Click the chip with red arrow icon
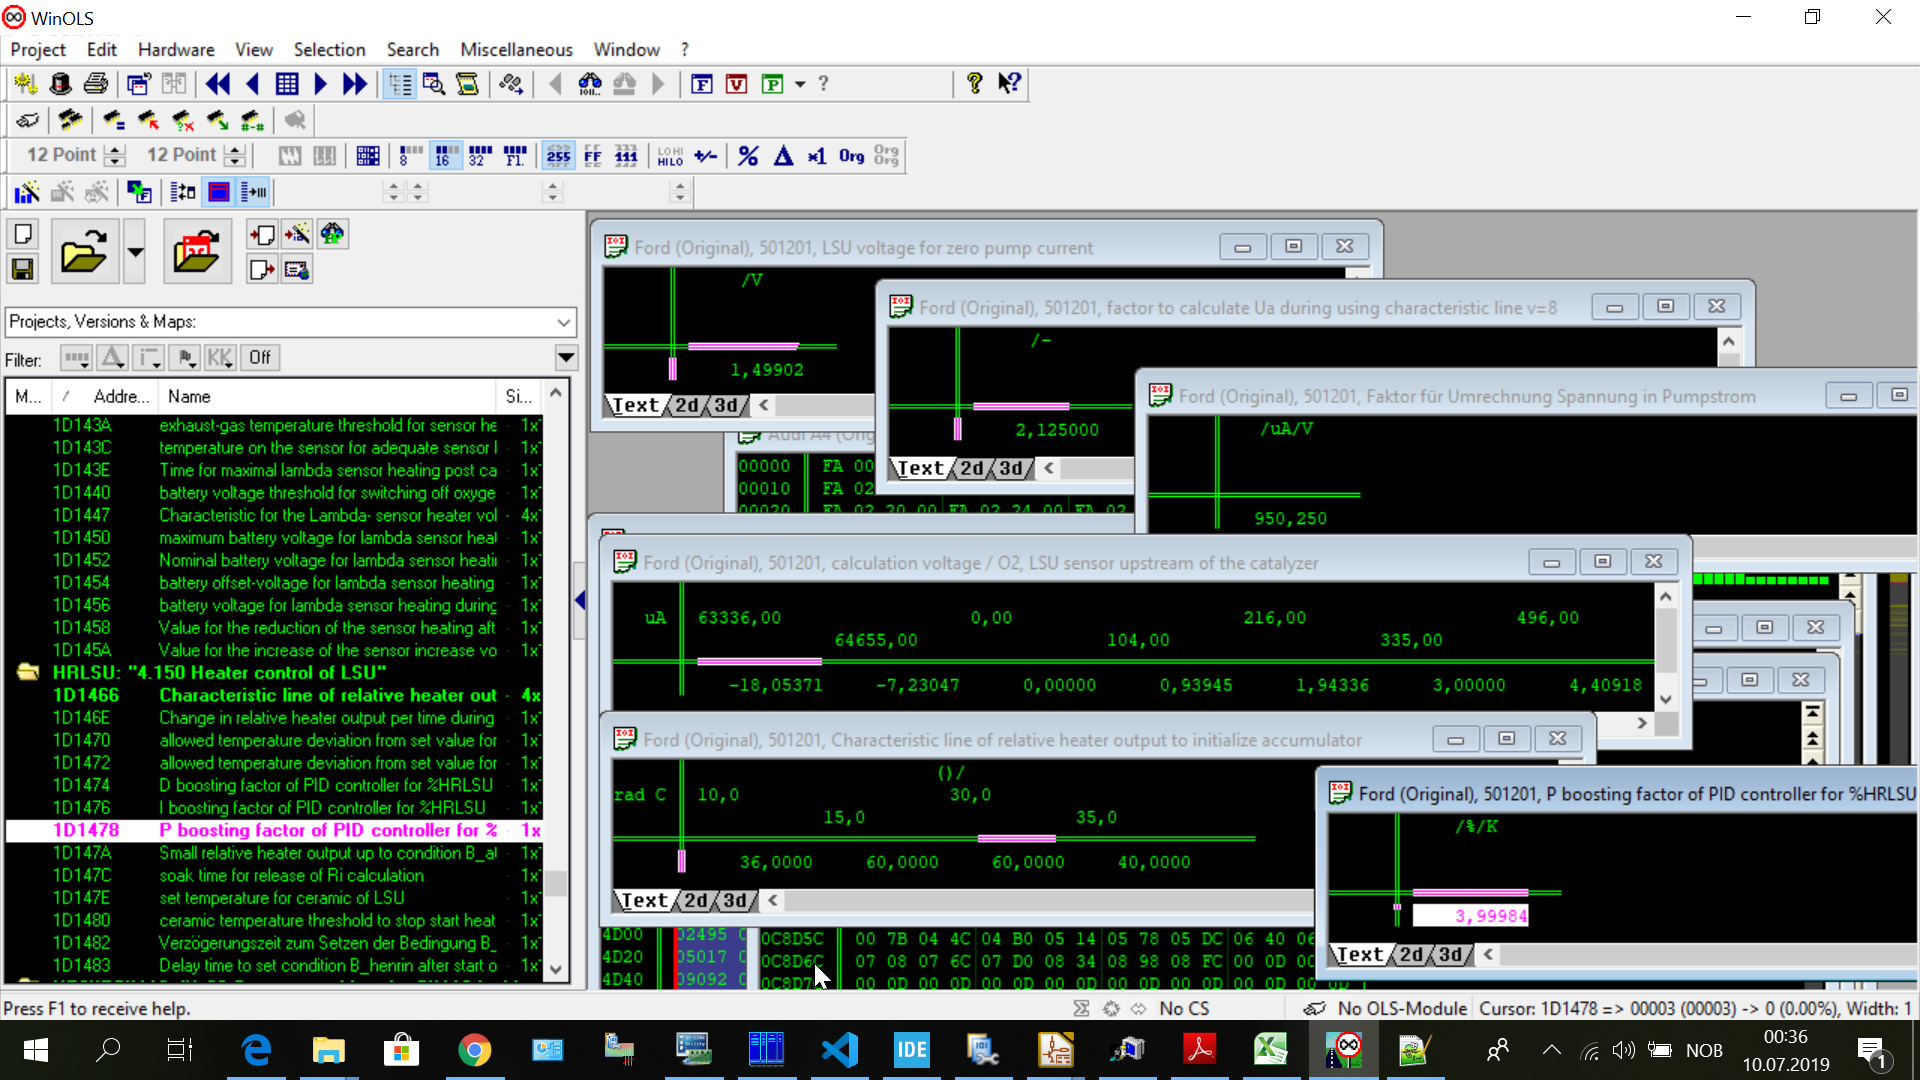The height and width of the screenshot is (1080, 1920). 148,120
